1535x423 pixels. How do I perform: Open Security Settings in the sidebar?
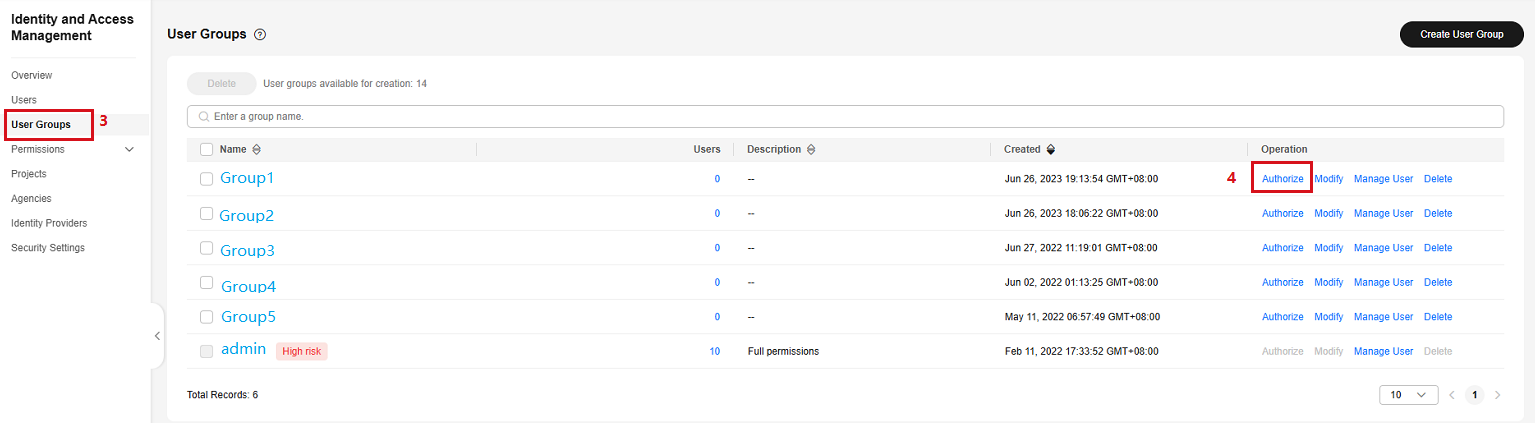pyautogui.click(x=48, y=248)
